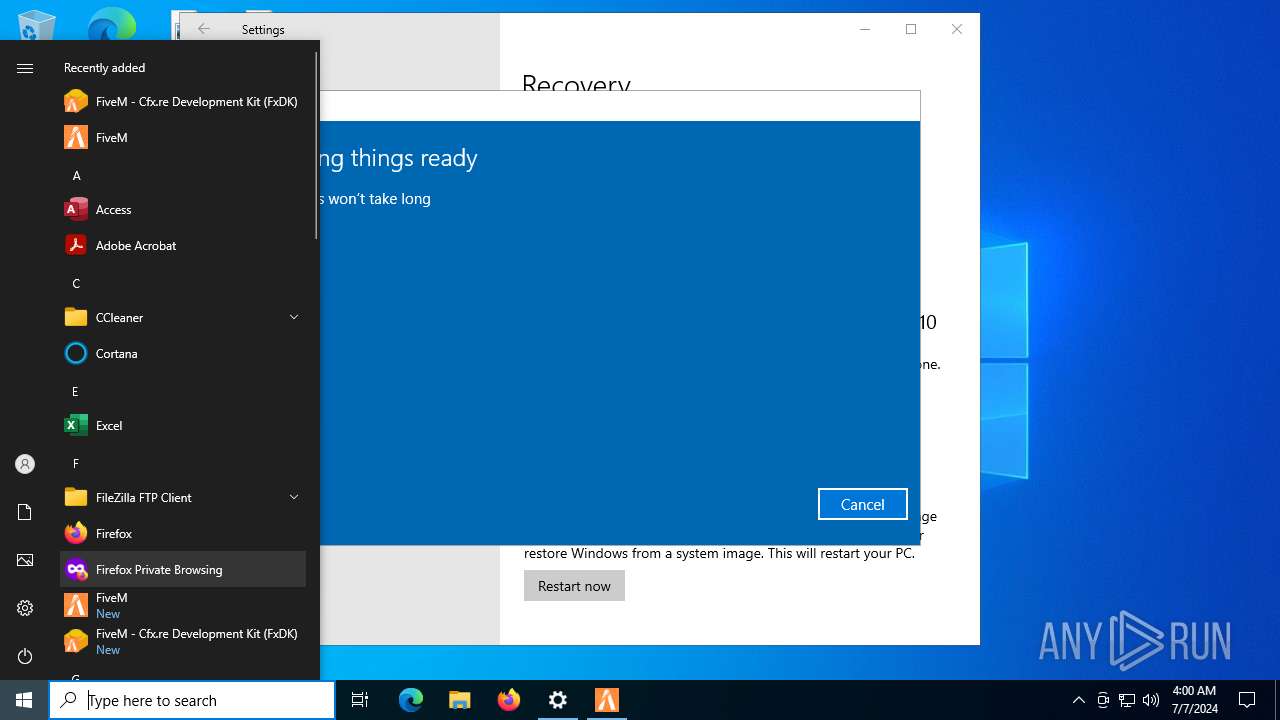Minimize the Settings window
The width and height of the screenshot is (1280, 720).
[x=865, y=29]
